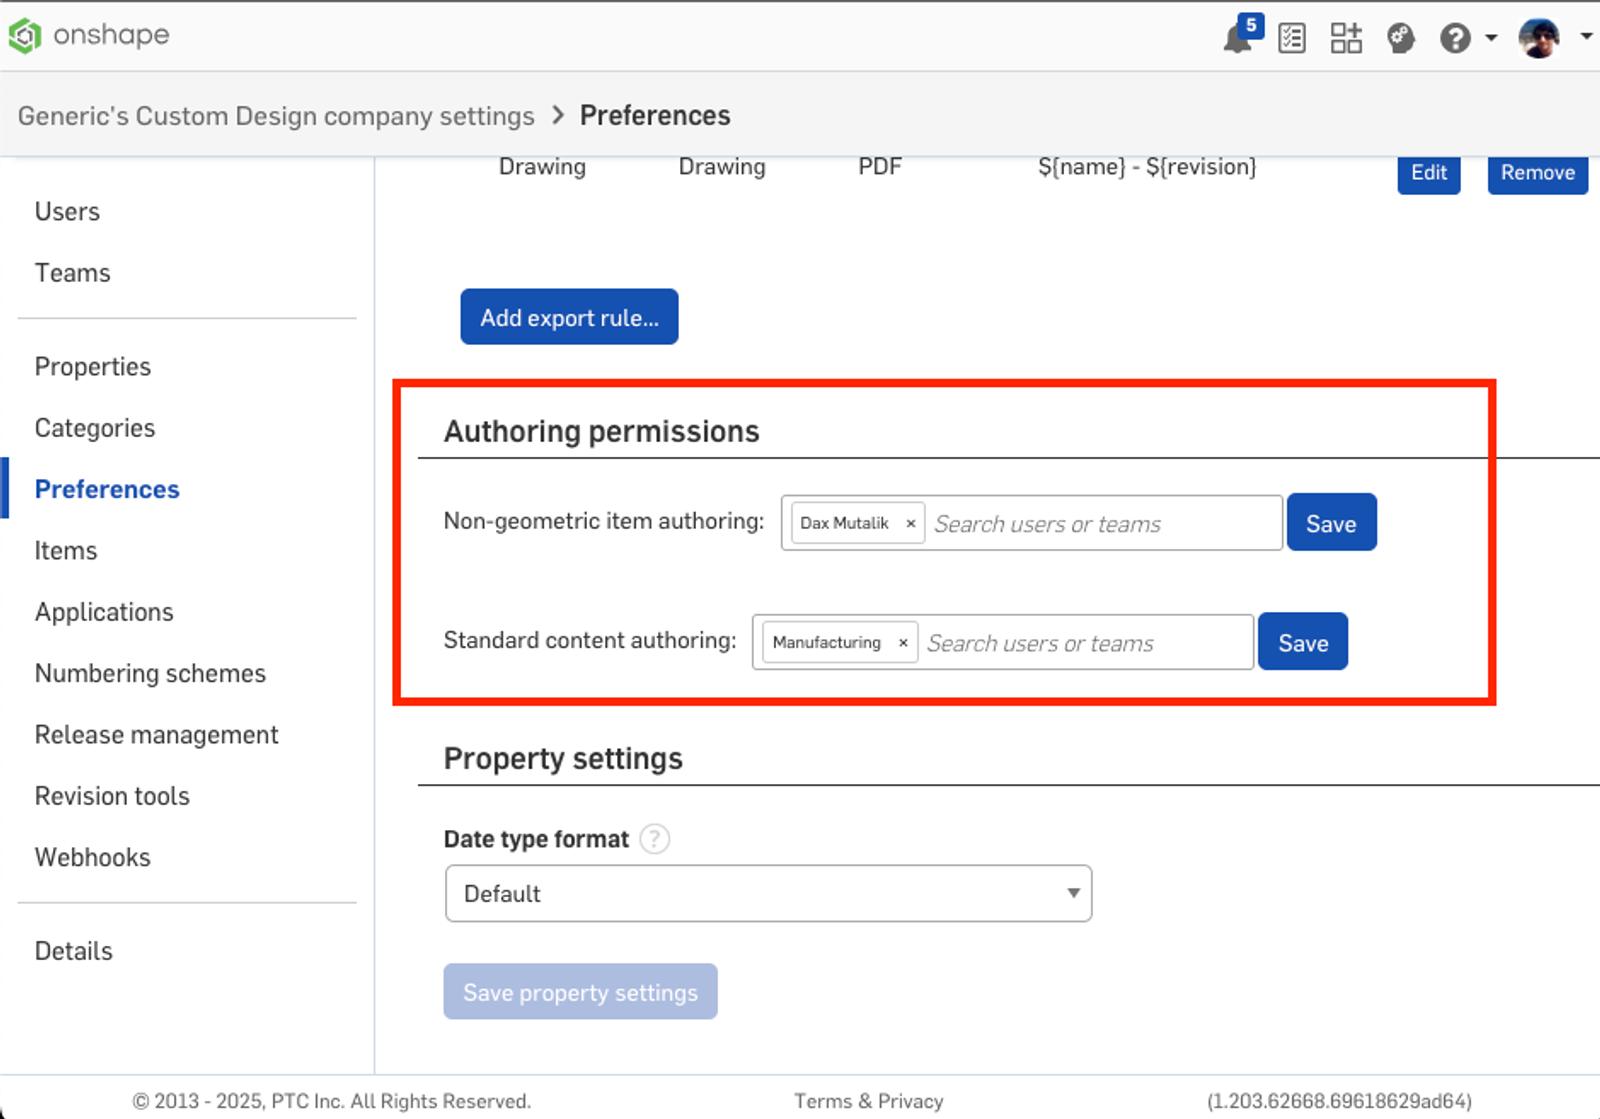
Task: Open the tasks checklist panel
Action: pos(1292,38)
